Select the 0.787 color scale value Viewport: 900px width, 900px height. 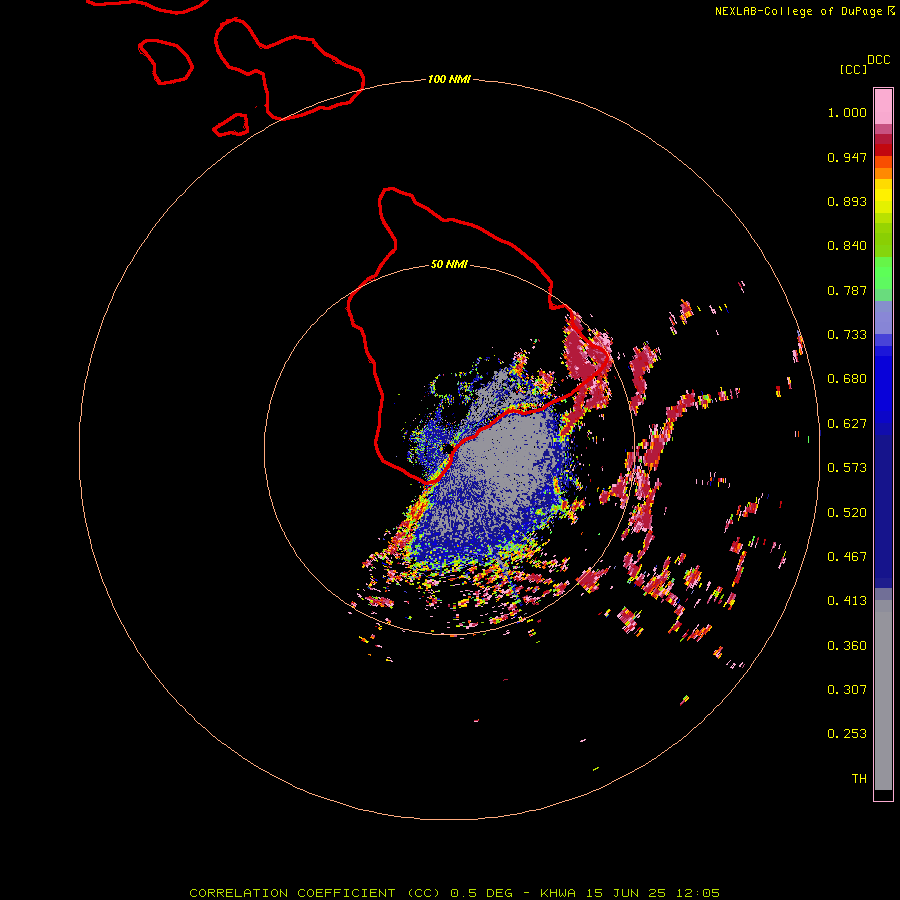coord(847,290)
